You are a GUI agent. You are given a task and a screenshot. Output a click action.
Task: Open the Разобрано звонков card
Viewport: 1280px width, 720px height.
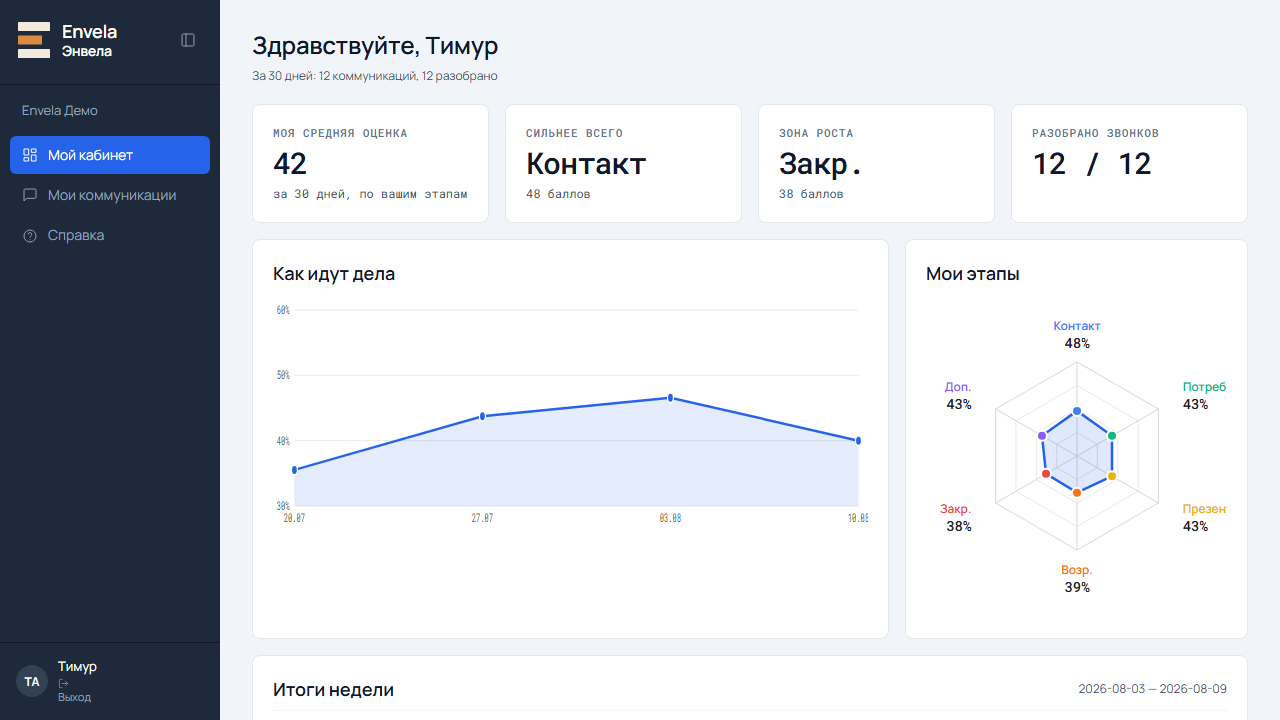pos(1129,163)
